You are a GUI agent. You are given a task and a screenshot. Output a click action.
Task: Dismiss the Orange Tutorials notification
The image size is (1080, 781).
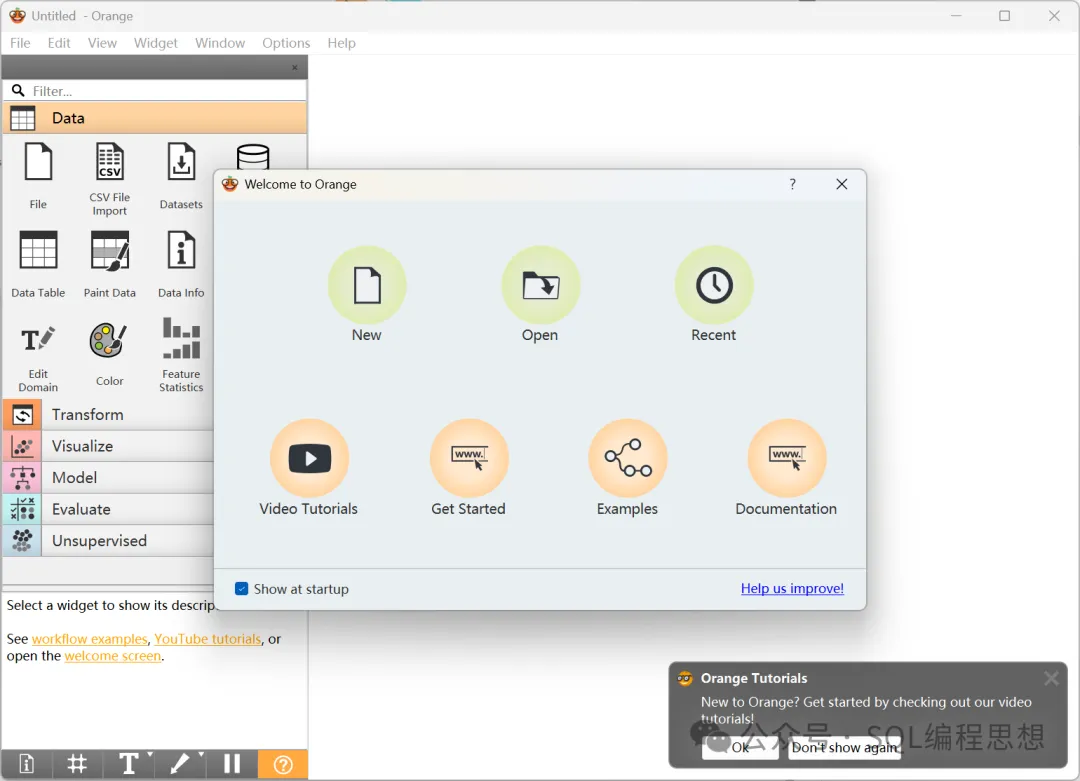(1051, 678)
